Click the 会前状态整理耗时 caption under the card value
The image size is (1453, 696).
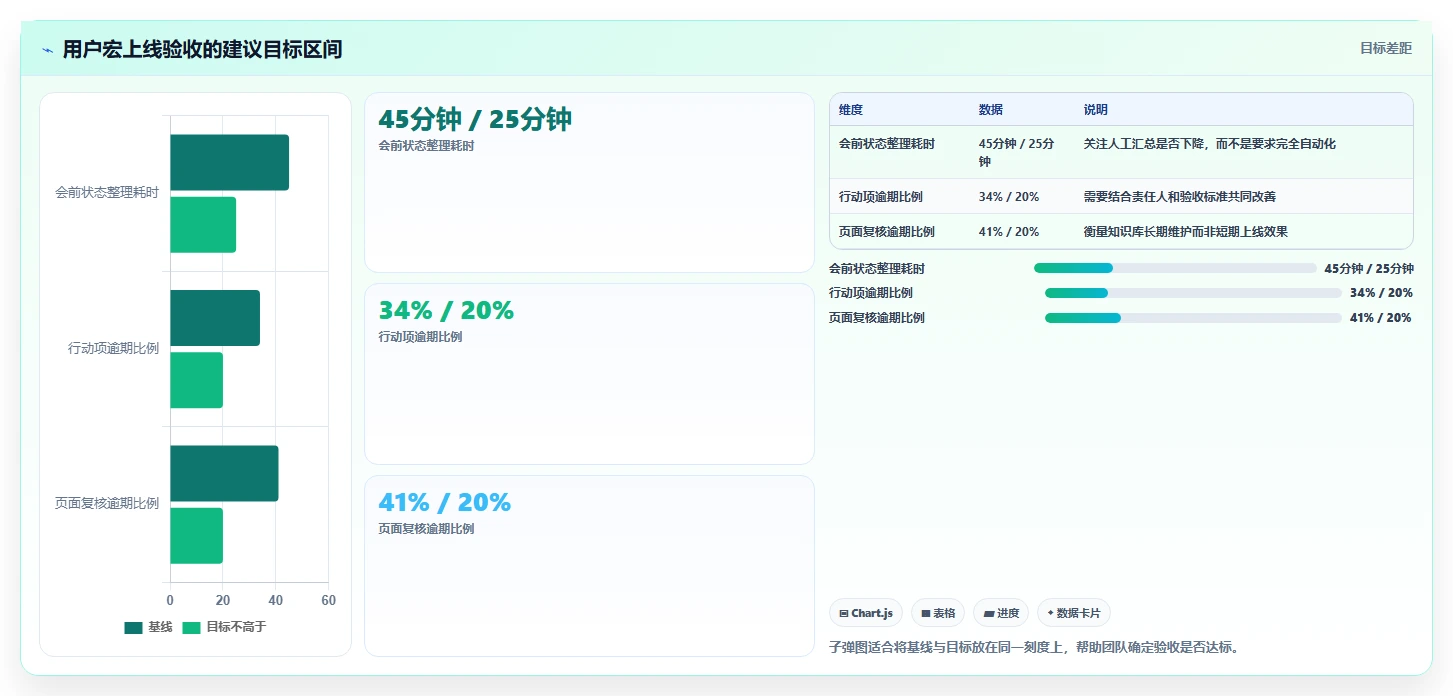click(426, 146)
